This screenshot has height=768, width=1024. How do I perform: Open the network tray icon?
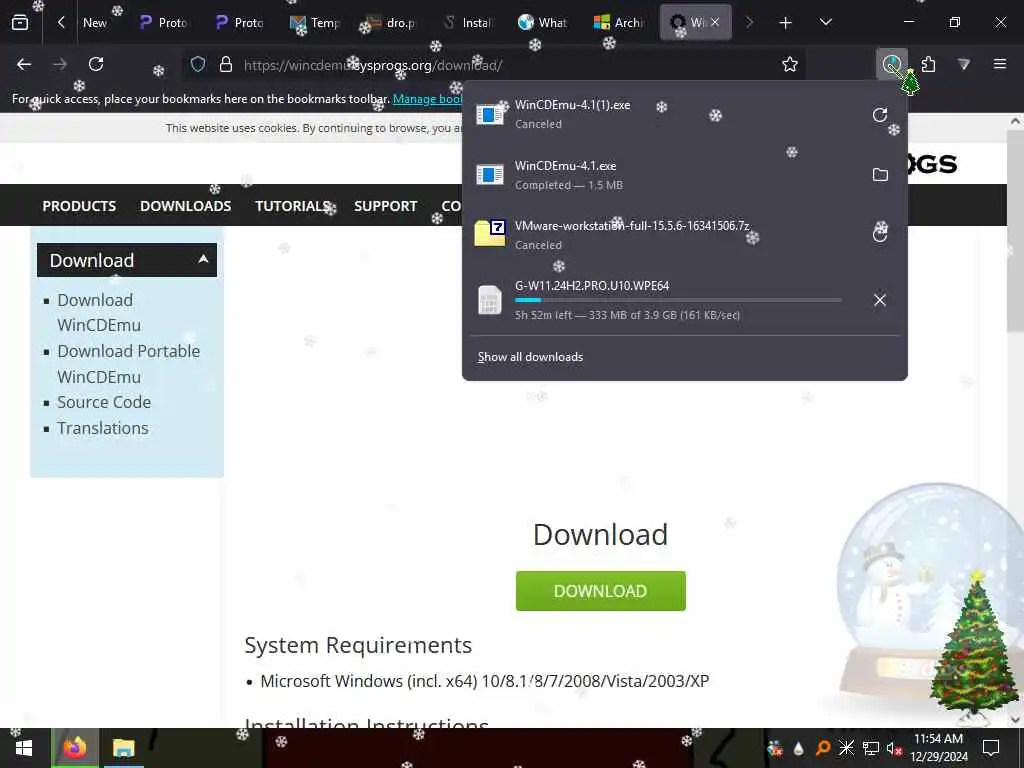871,748
